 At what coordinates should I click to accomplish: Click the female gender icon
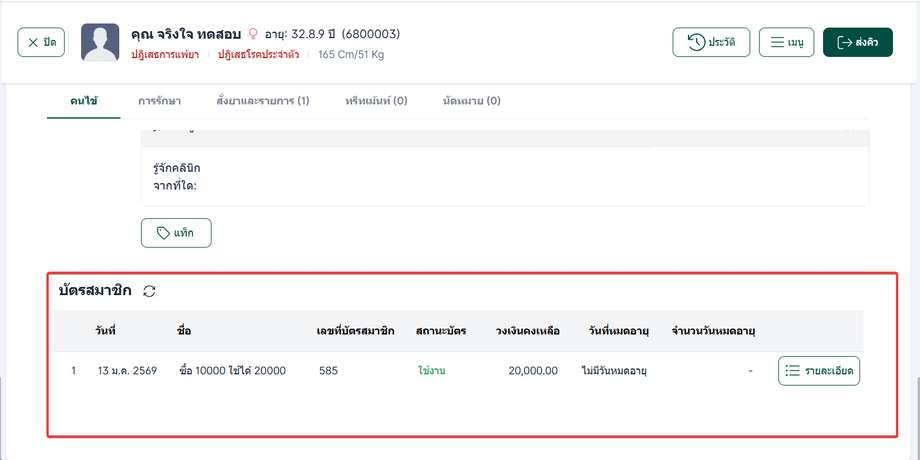[253, 34]
